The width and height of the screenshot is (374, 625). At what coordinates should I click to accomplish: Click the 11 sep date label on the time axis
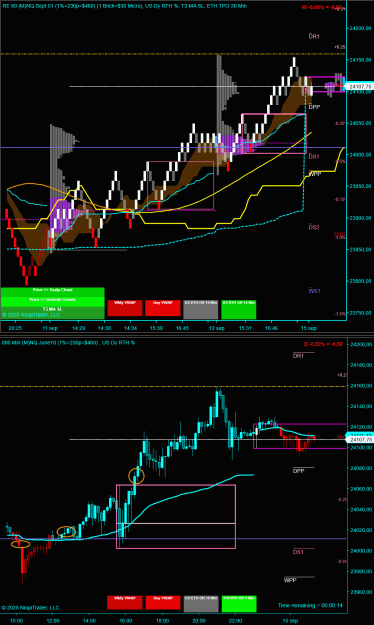tap(50, 328)
